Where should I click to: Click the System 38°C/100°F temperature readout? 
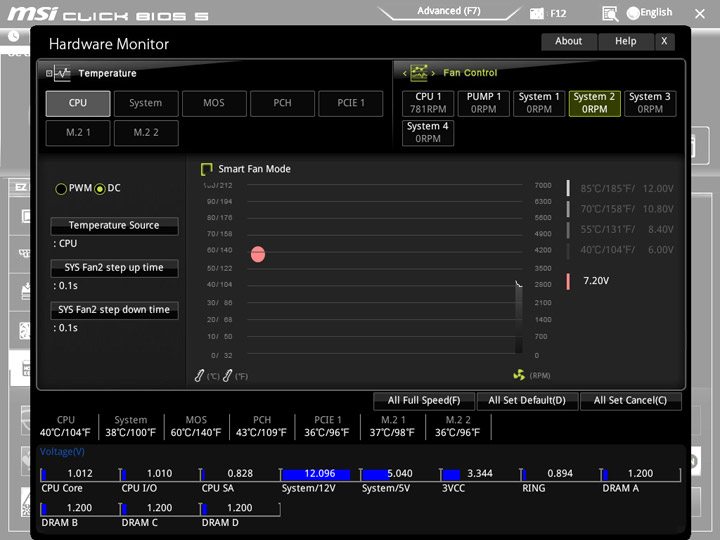130,427
